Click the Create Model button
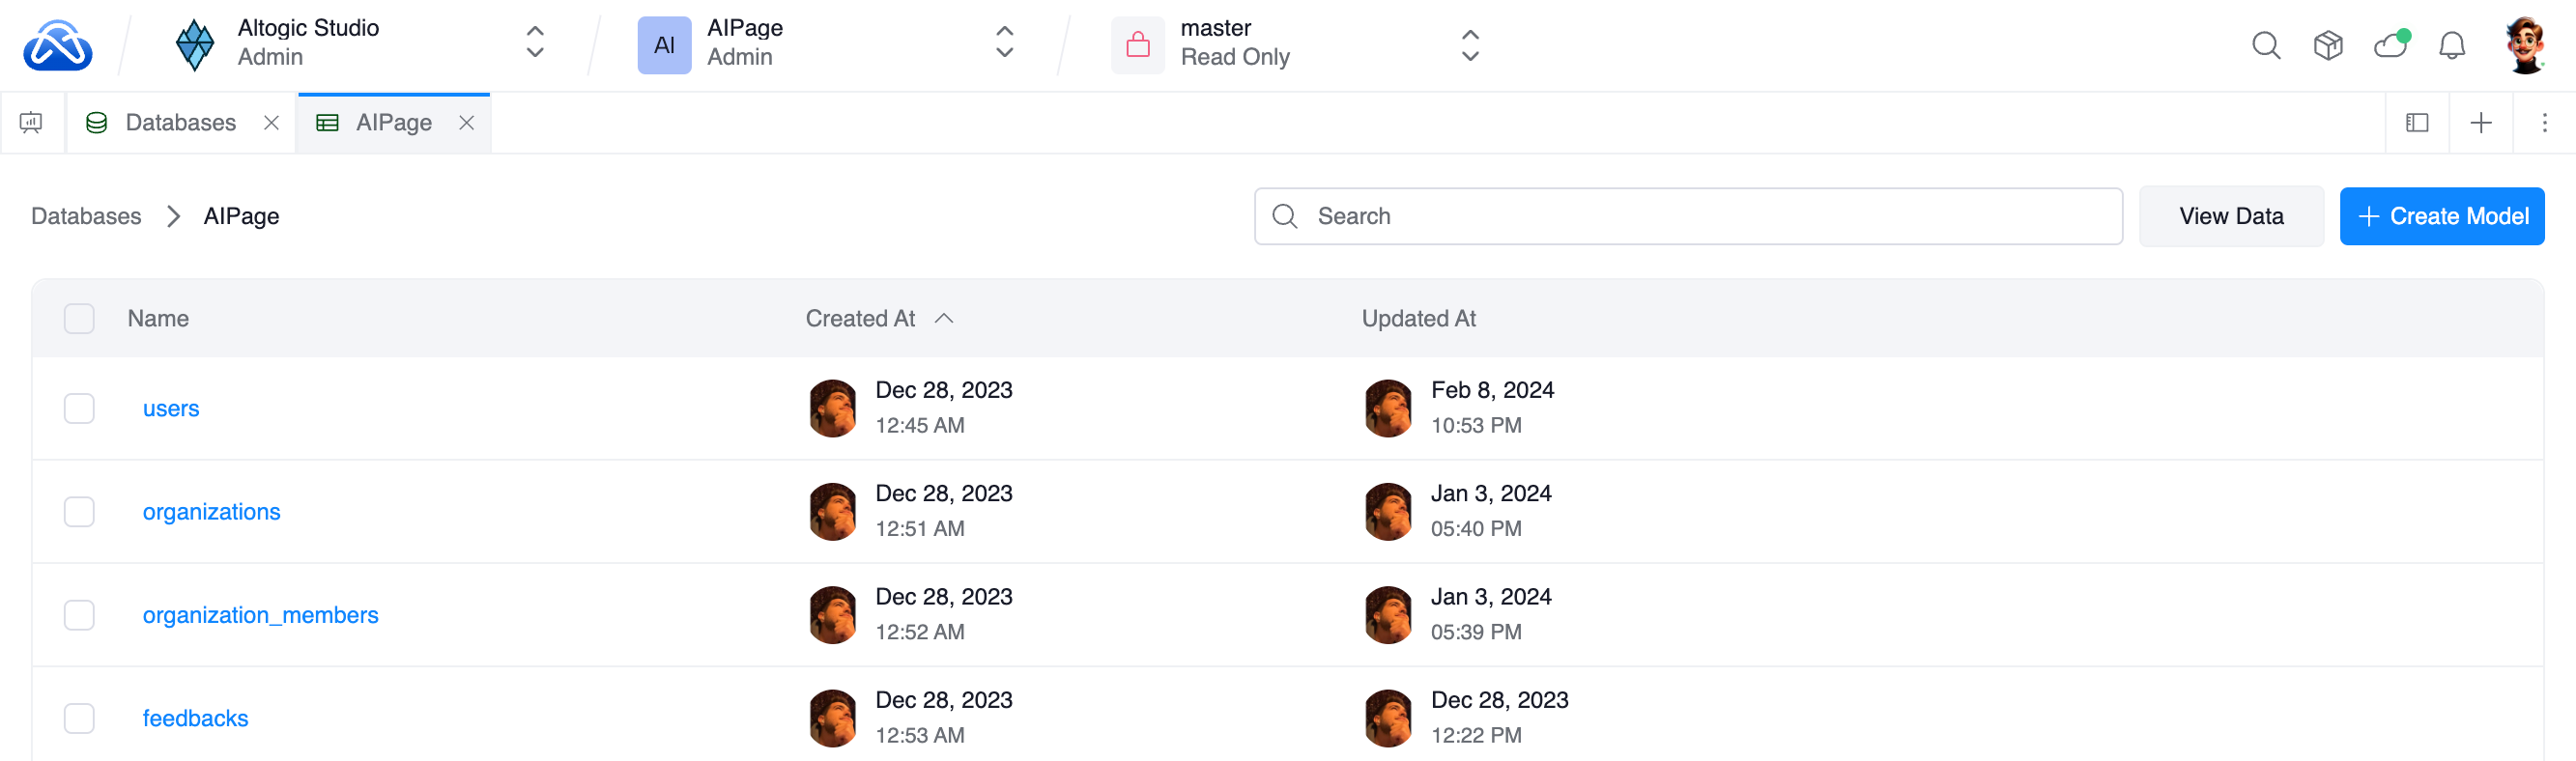 [2441, 216]
